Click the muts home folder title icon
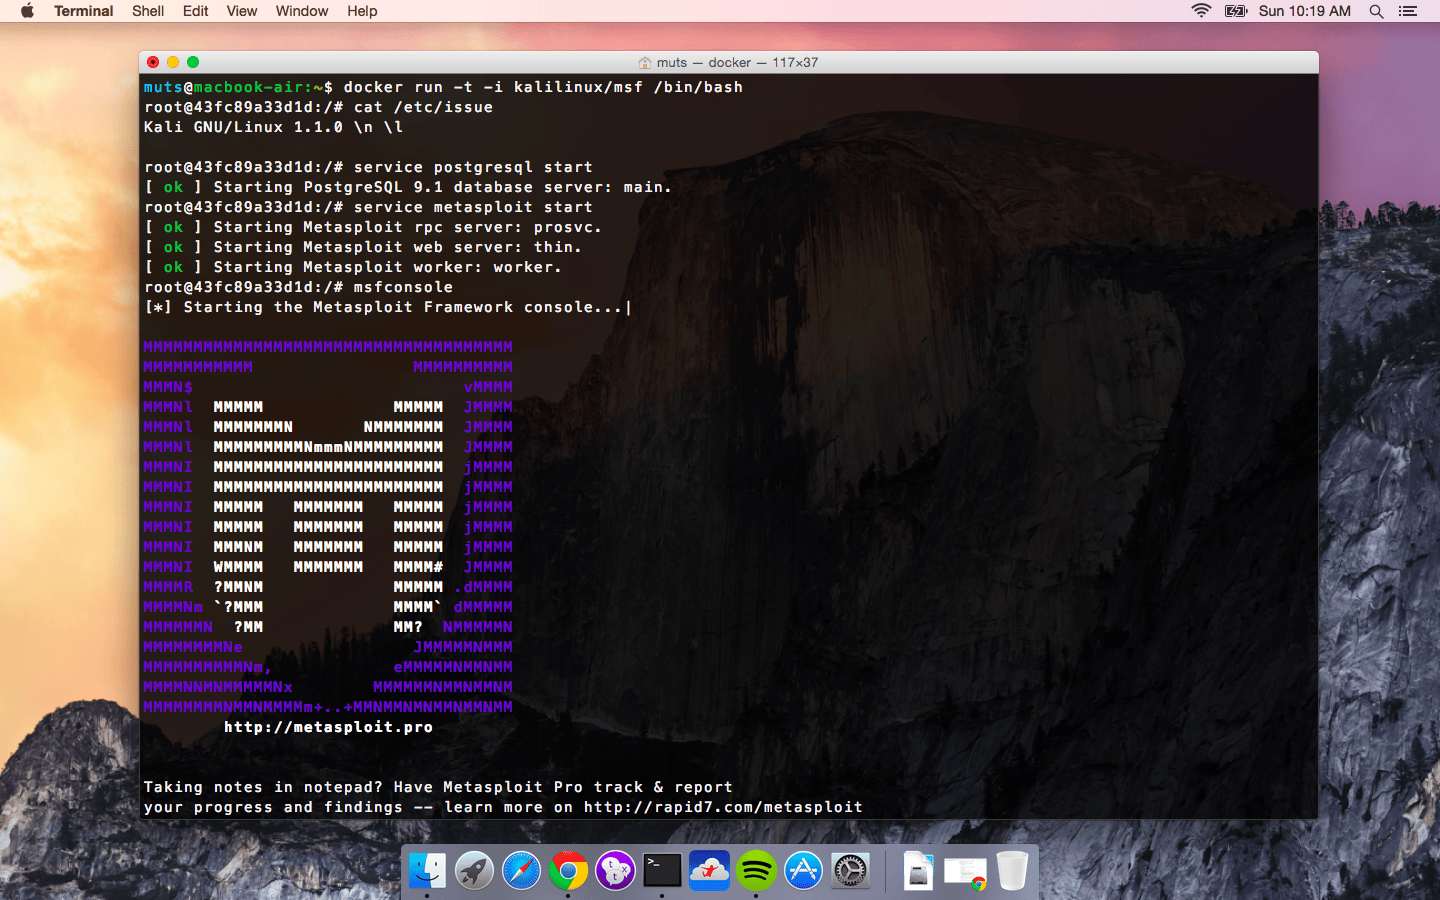This screenshot has width=1440, height=900. [645, 63]
